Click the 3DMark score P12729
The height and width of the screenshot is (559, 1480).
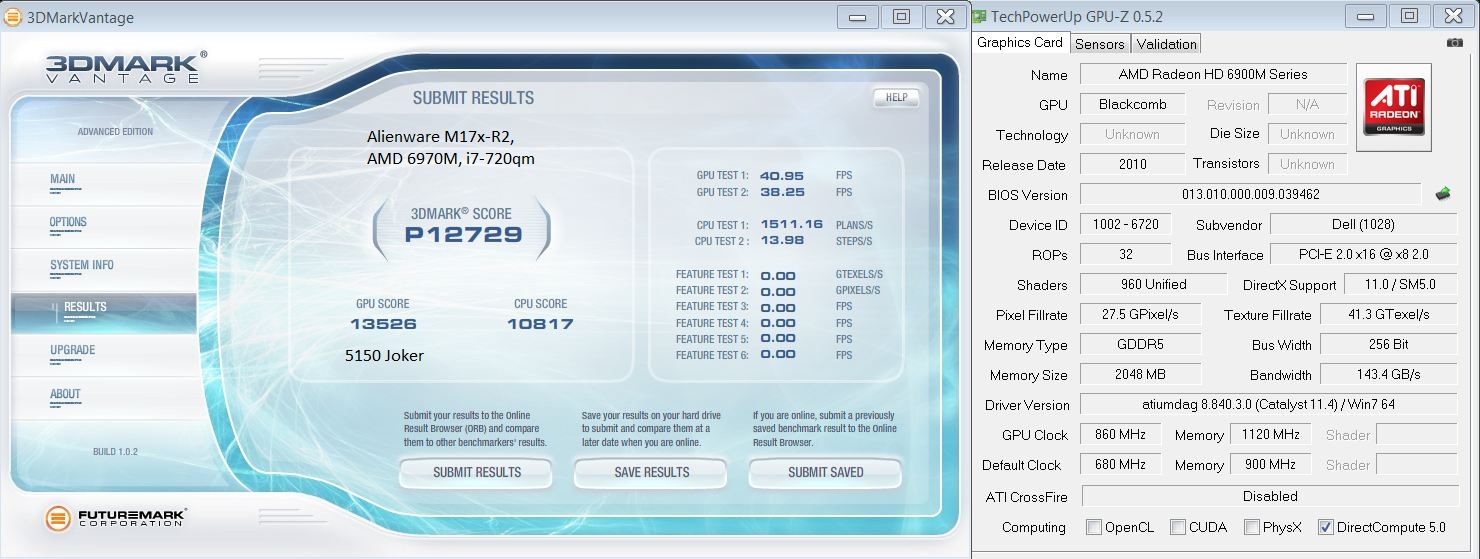463,235
